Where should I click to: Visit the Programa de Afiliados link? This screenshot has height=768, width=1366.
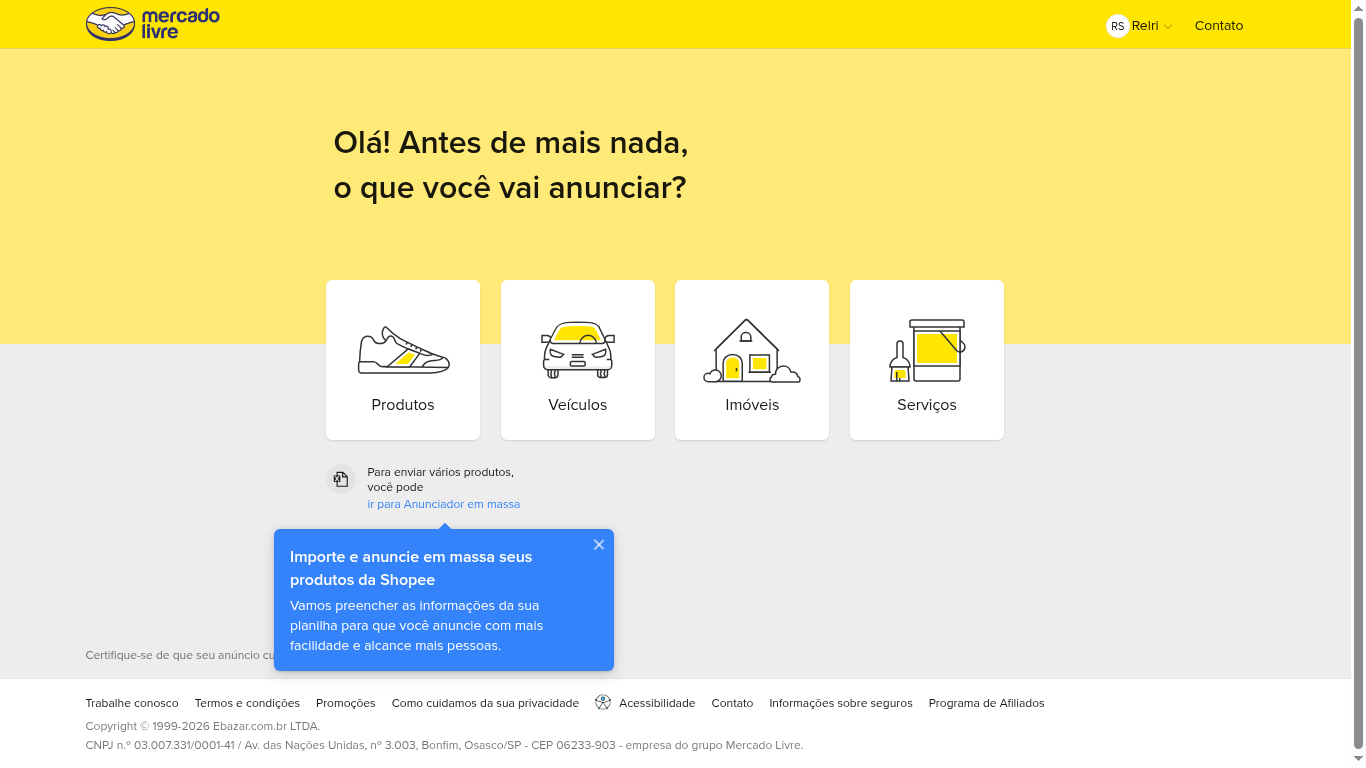[986, 703]
